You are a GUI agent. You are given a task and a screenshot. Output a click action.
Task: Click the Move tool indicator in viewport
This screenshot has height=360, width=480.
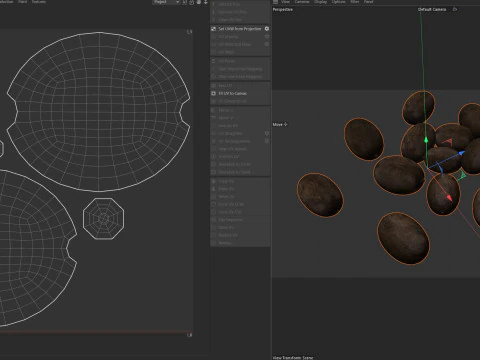click(280, 124)
